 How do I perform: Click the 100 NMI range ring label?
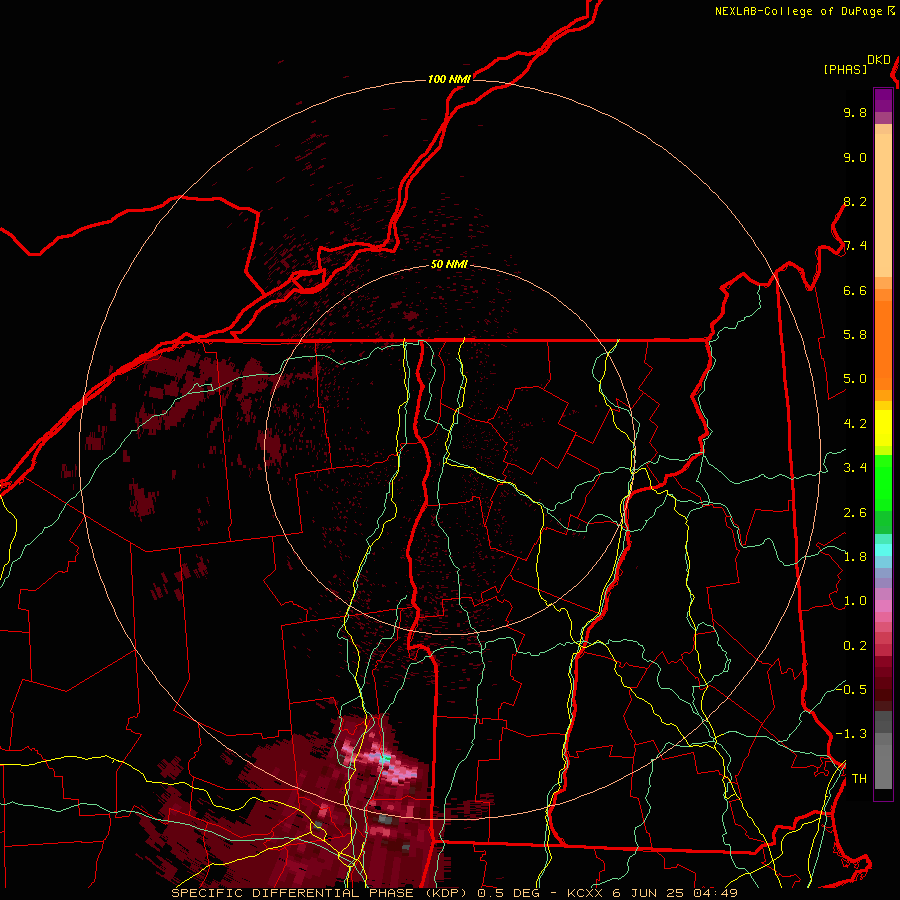tap(449, 79)
